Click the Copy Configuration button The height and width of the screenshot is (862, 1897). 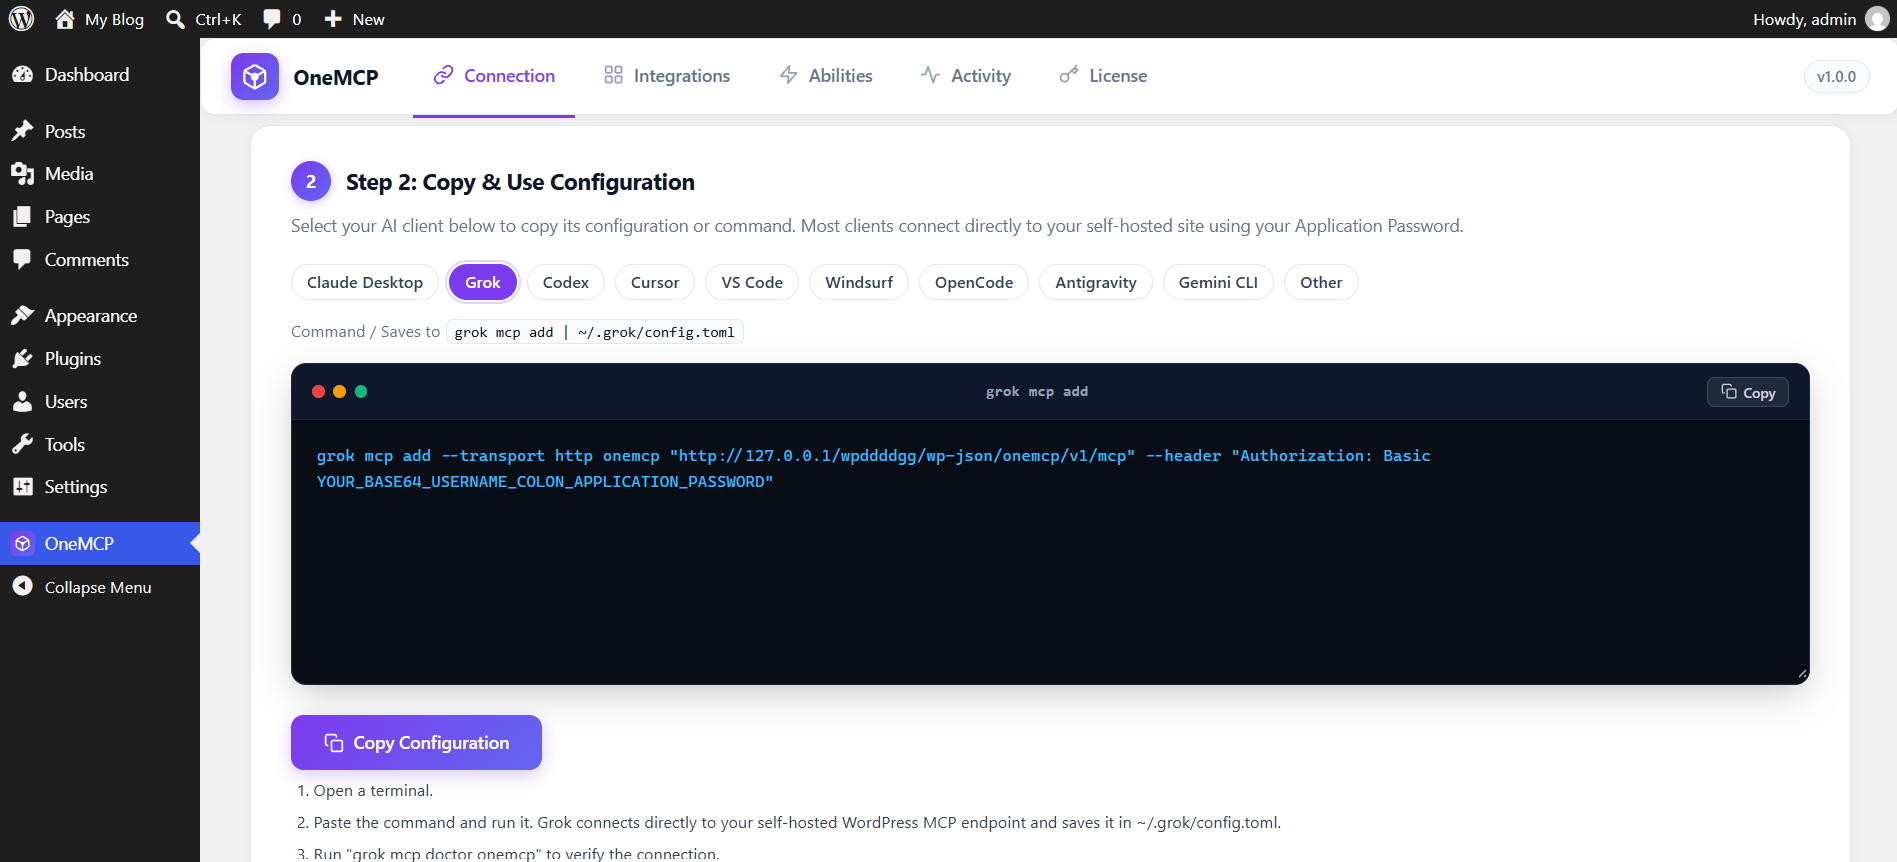pos(416,743)
